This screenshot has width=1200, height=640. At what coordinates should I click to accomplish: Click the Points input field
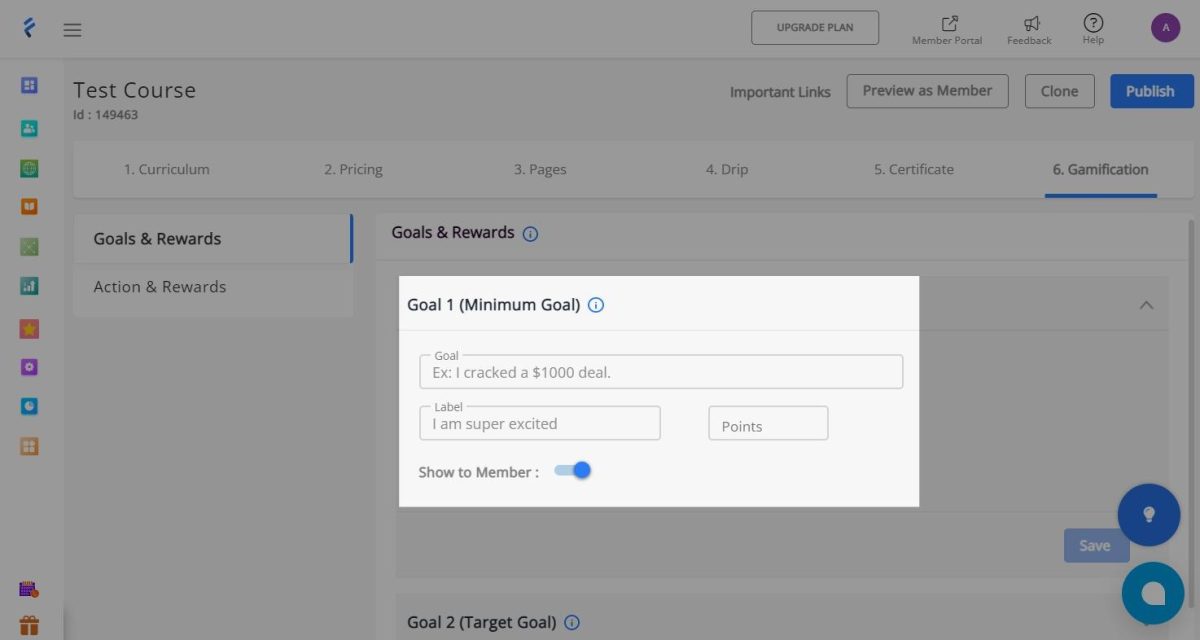tap(768, 424)
